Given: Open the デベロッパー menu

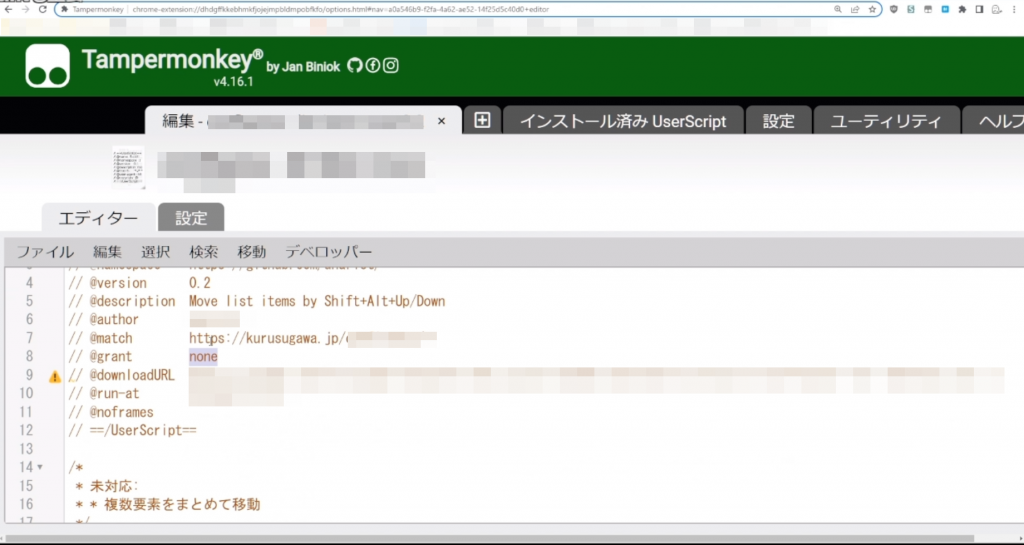Looking at the screenshot, I should 328,252.
